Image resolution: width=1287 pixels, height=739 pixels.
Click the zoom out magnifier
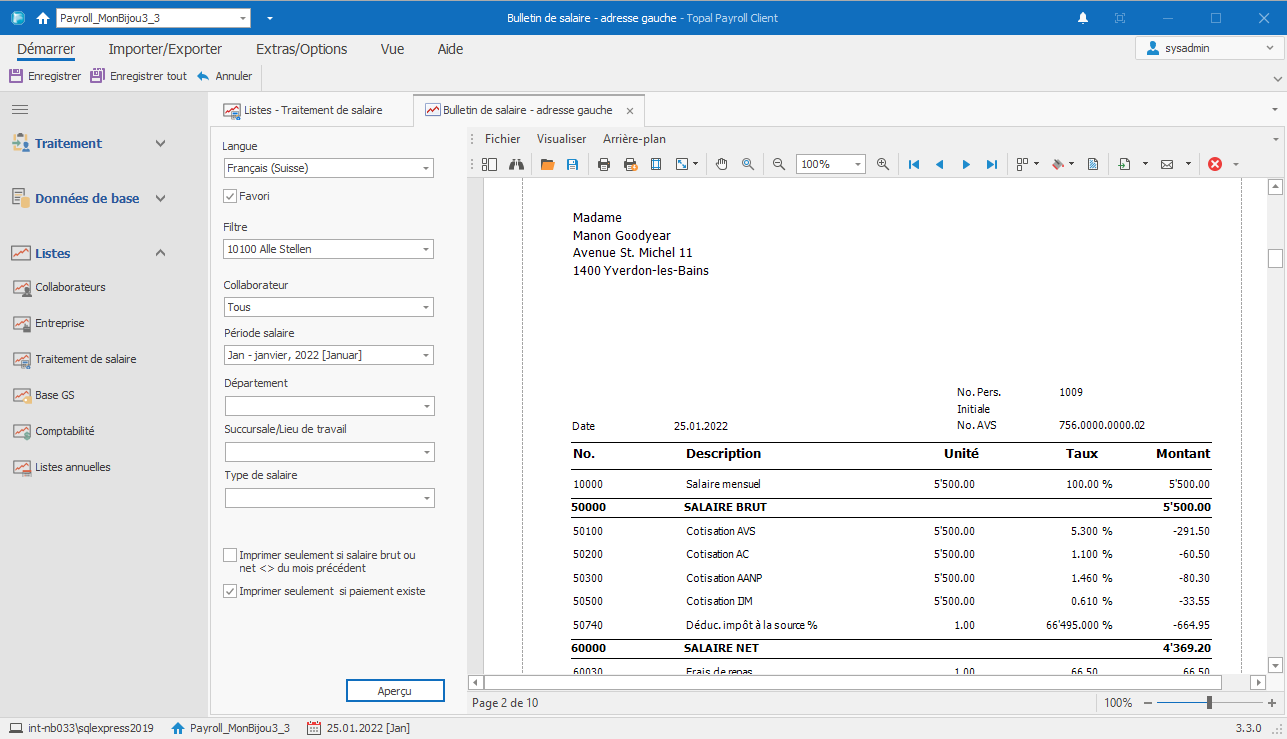click(x=778, y=164)
